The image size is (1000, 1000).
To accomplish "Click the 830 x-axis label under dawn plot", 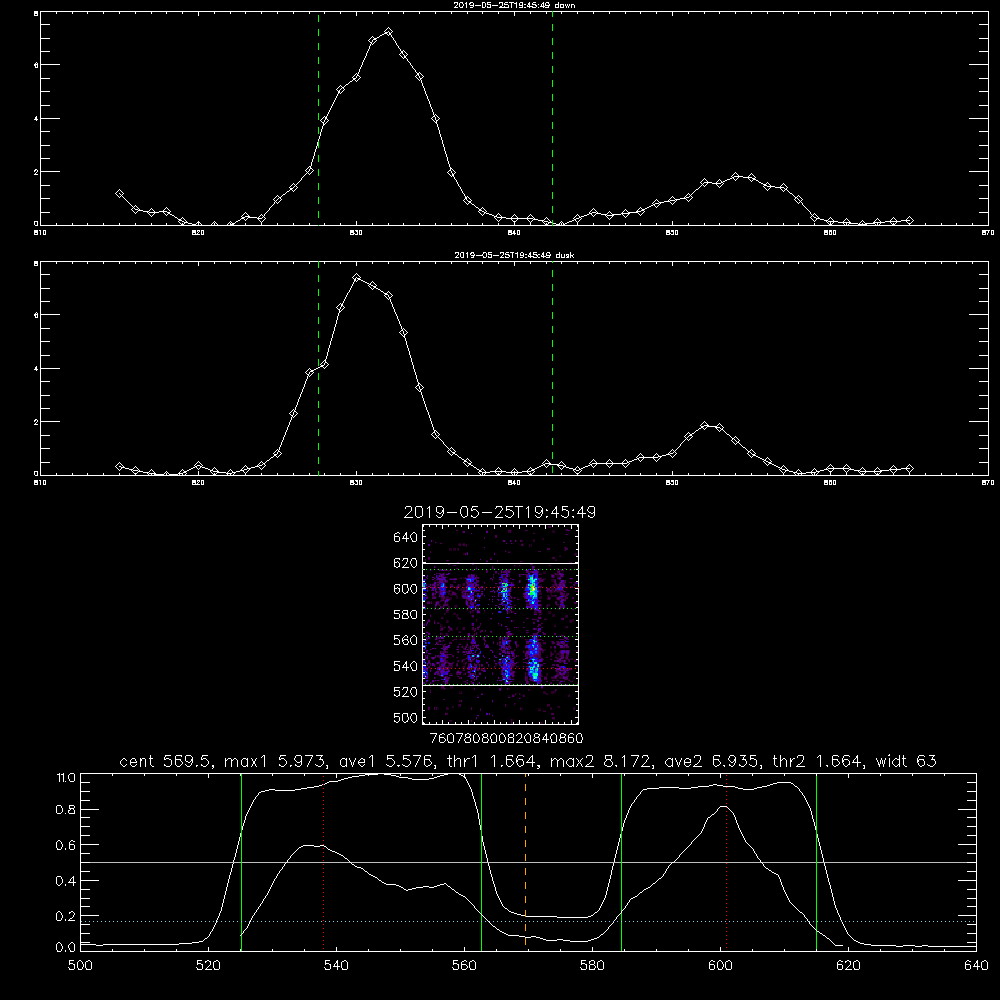I will click(x=356, y=233).
